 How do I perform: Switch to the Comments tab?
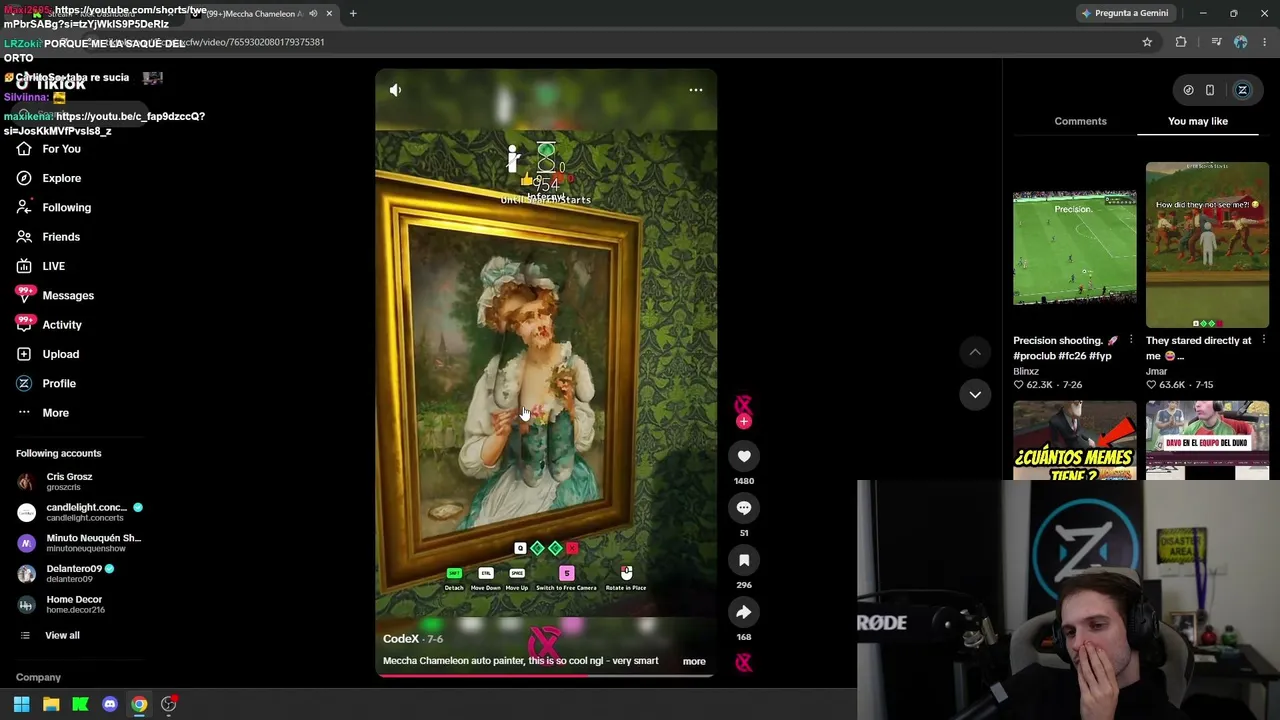pyautogui.click(x=1080, y=121)
